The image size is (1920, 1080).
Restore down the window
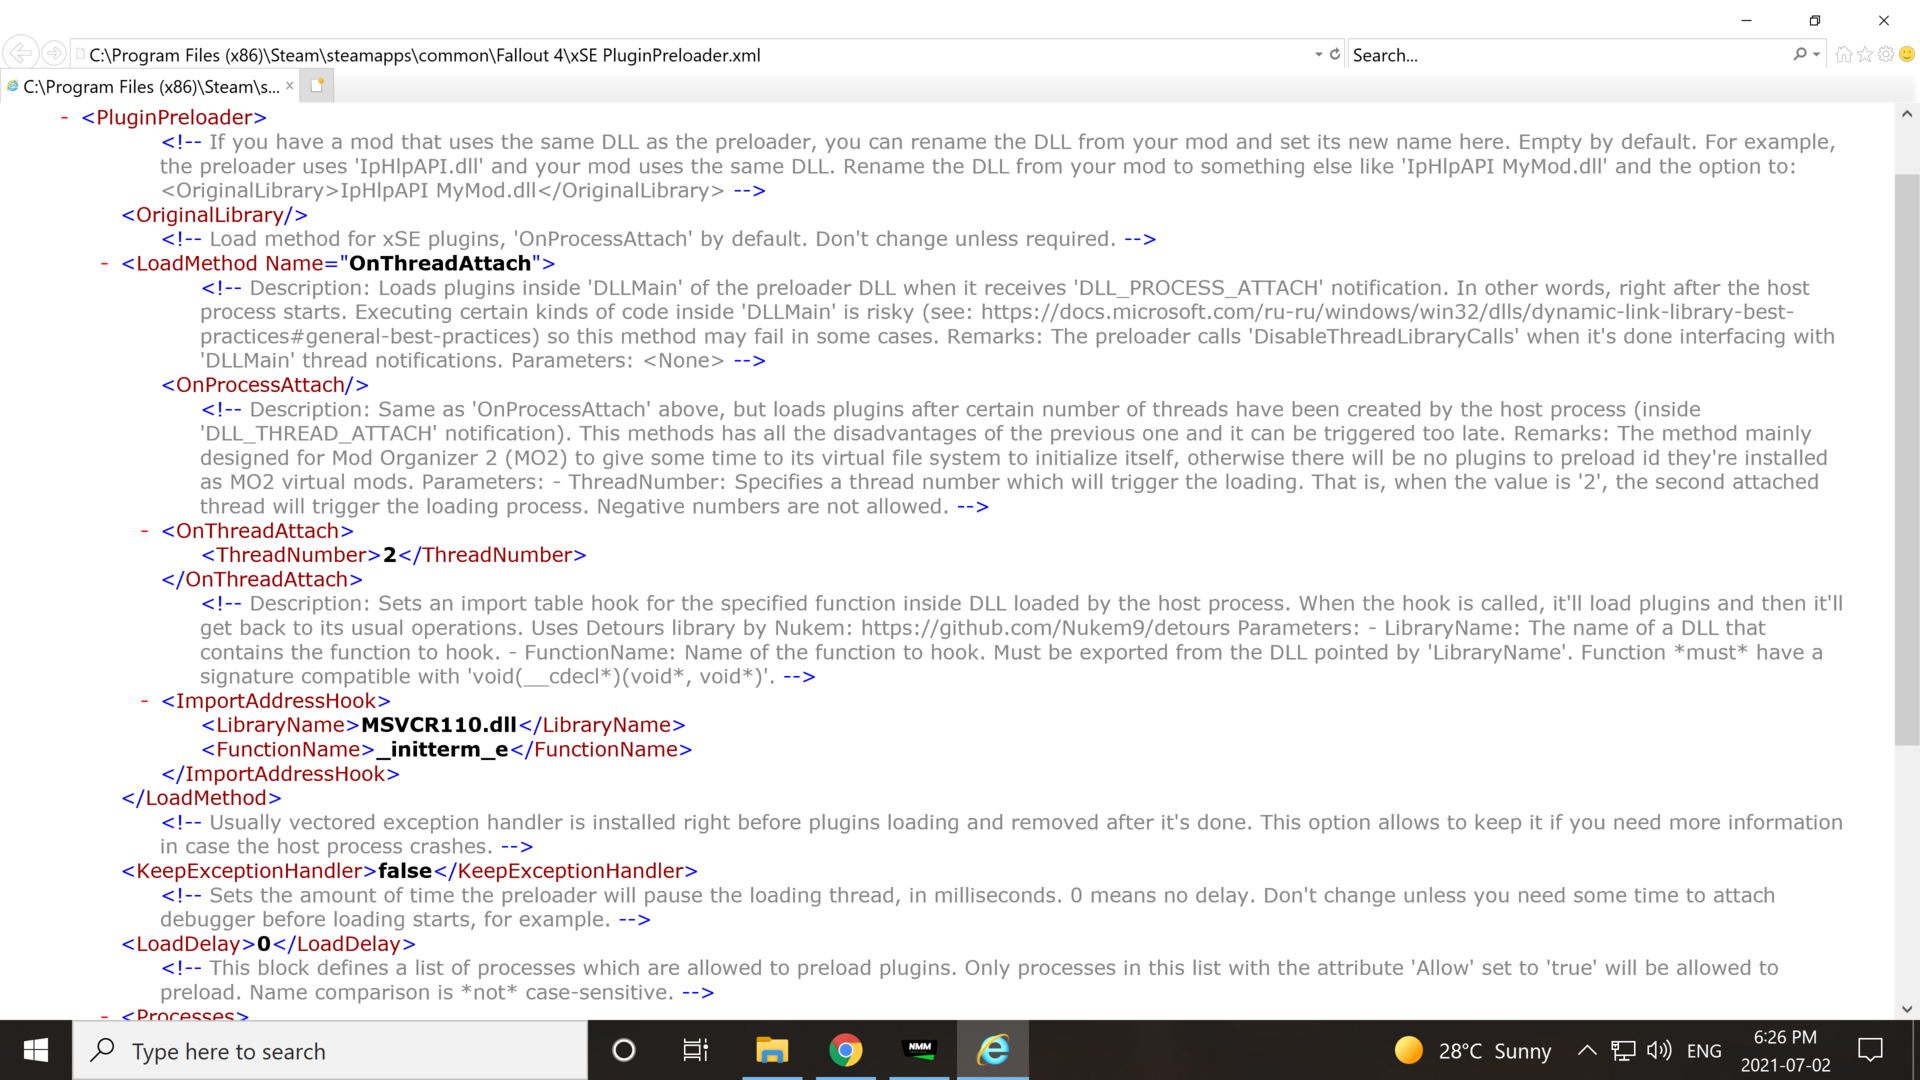tap(1815, 20)
